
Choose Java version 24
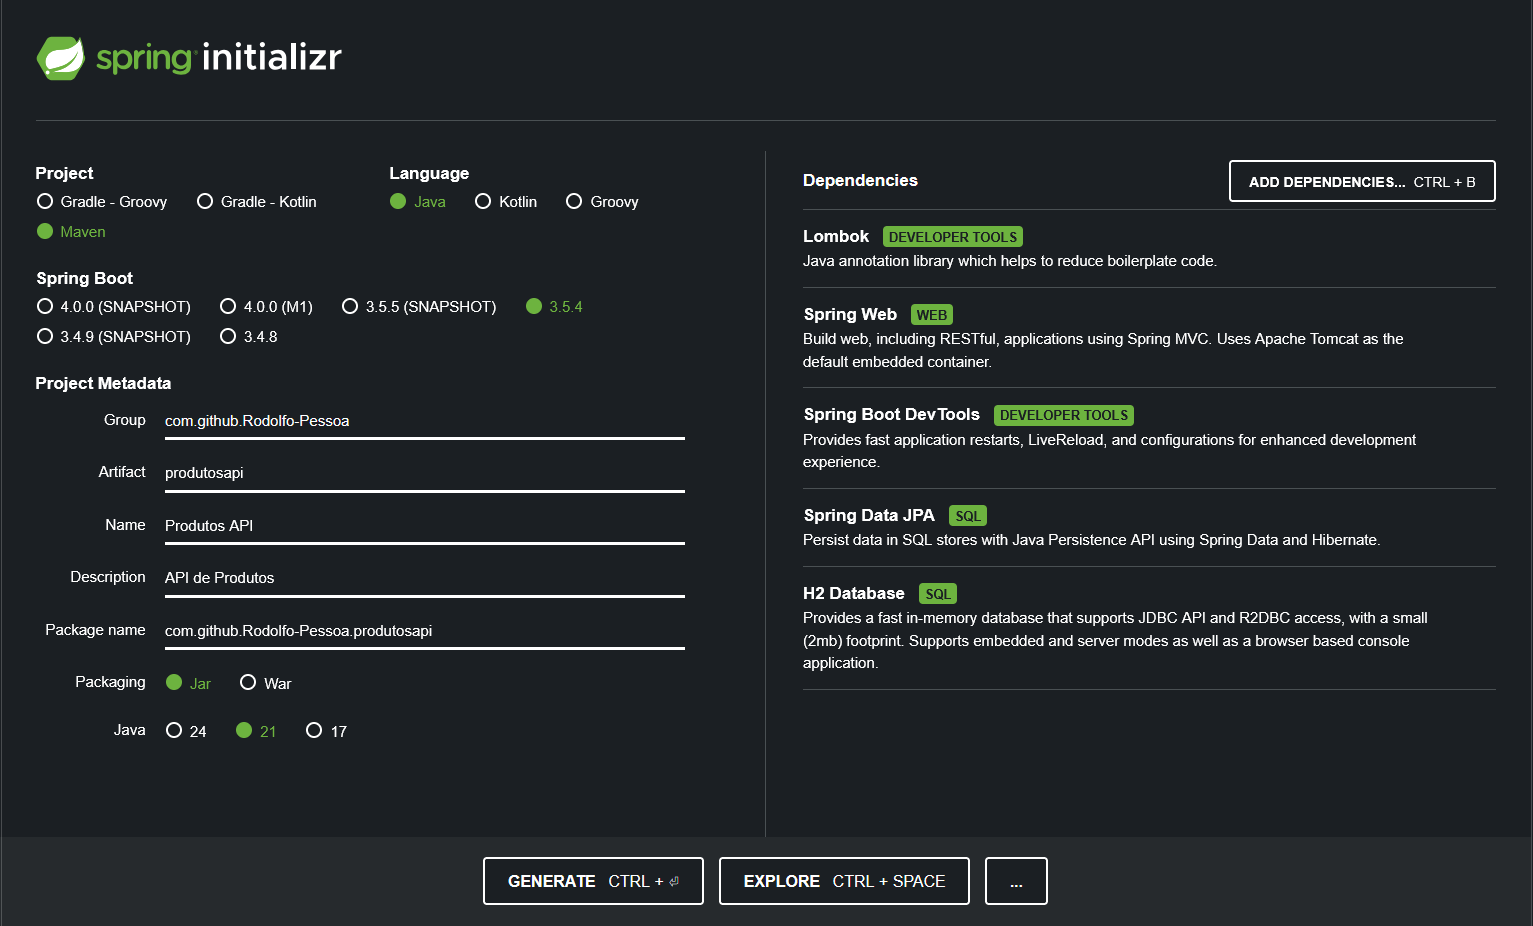tap(186, 731)
